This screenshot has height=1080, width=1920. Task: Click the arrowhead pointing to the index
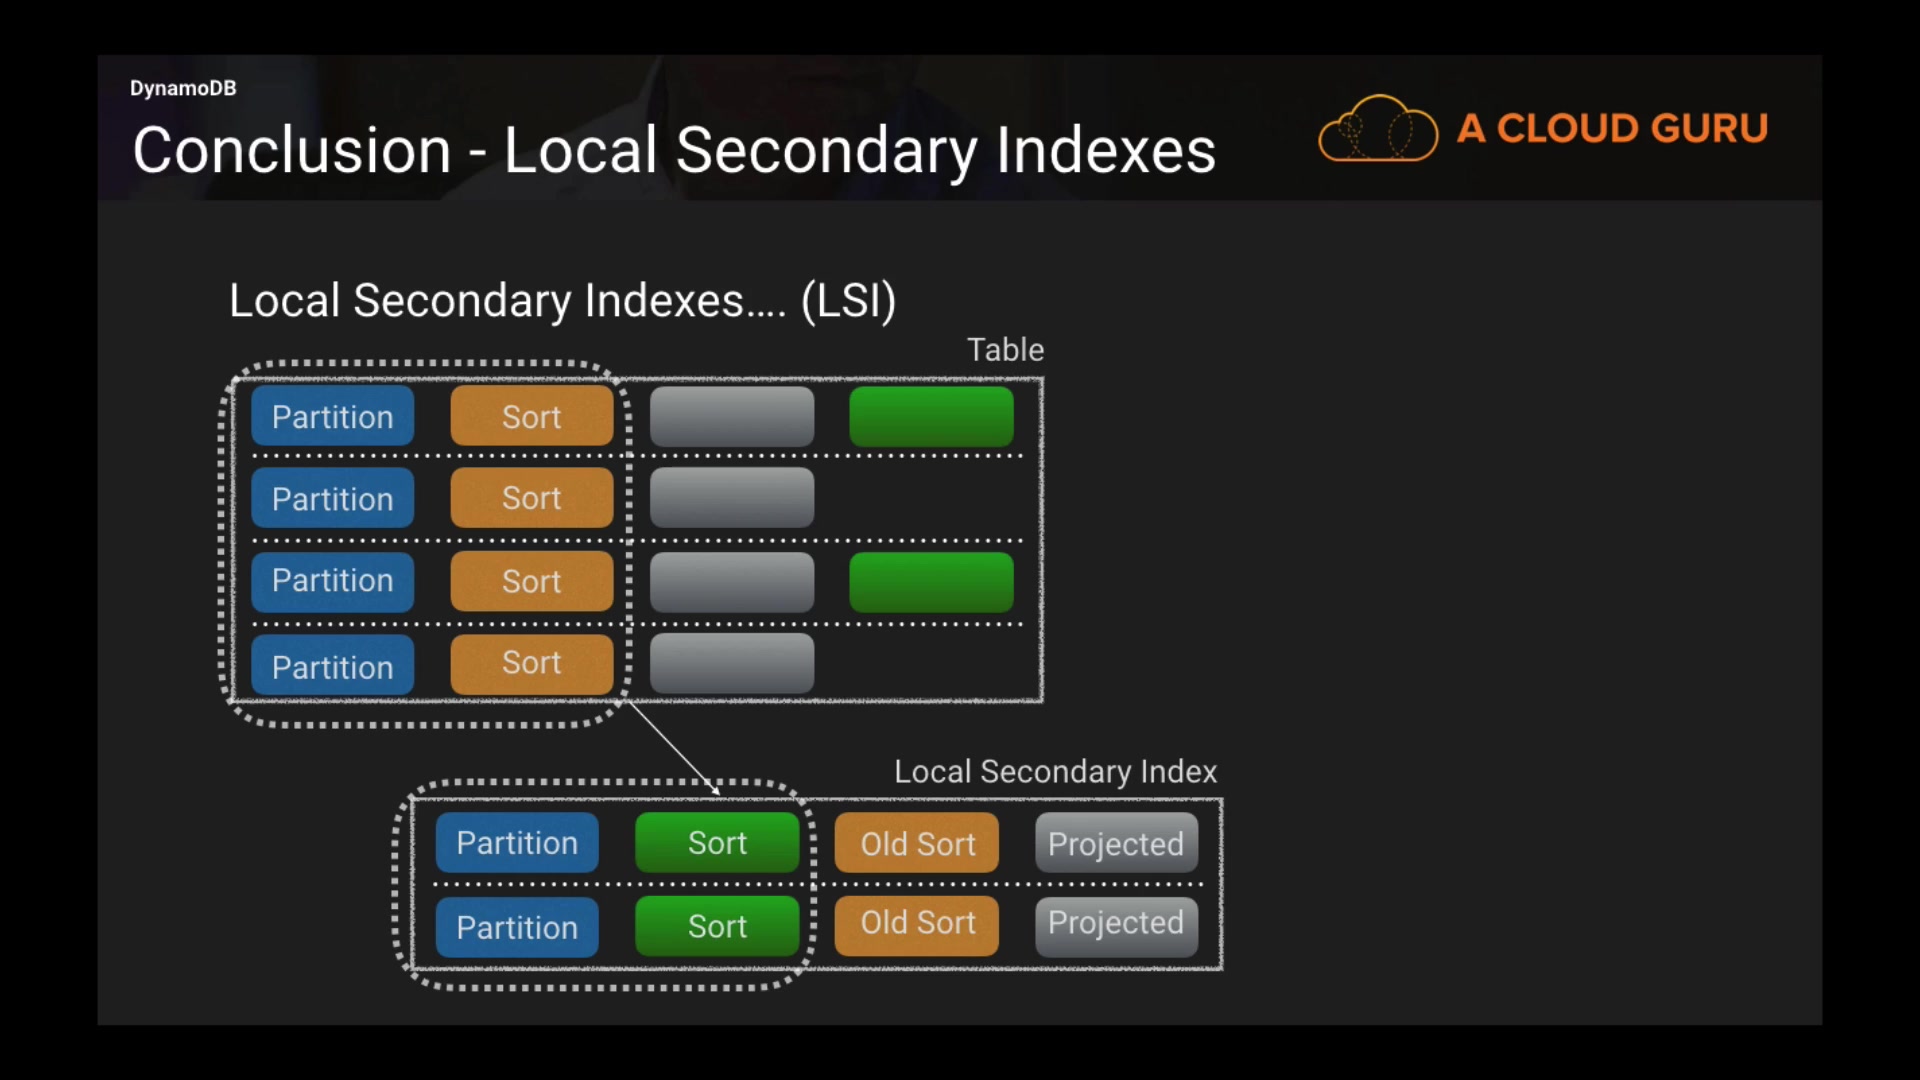(714, 789)
